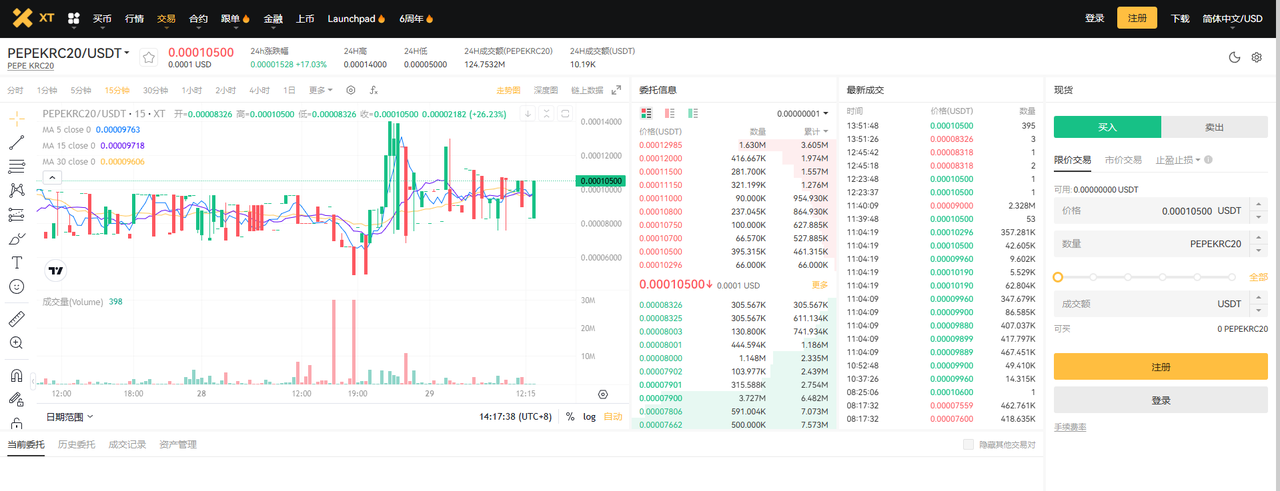Click 登录 login link in header
1280x491 pixels.
[x=1095, y=18]
